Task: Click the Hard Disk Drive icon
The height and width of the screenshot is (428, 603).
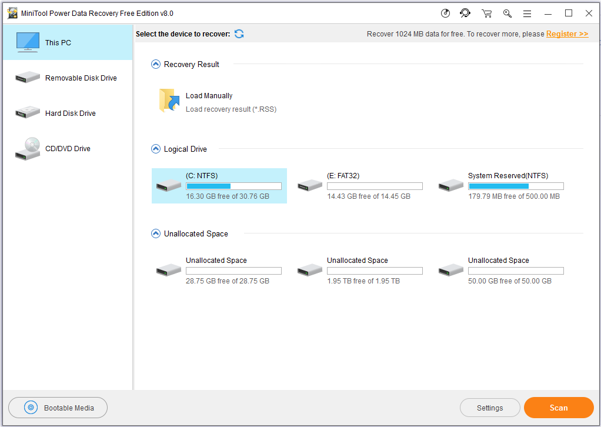Action: pos(27,112)
